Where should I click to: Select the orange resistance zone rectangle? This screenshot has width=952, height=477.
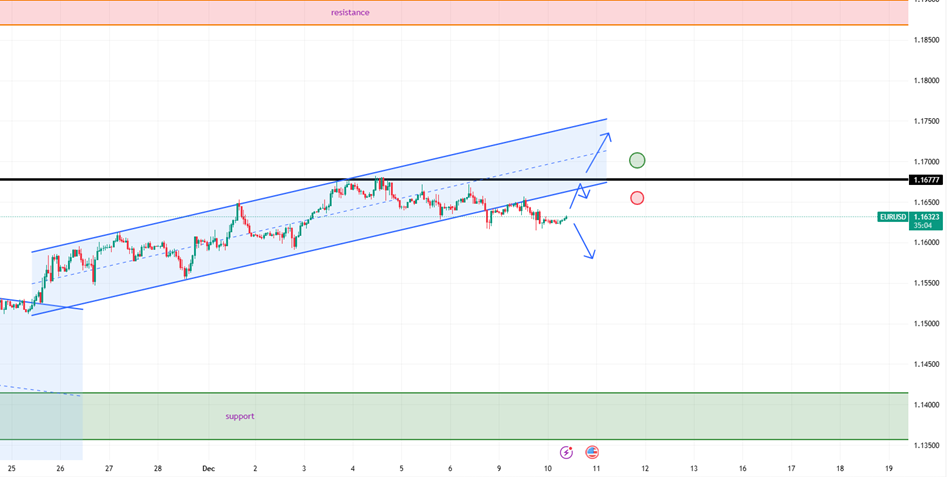click(600, 13)
